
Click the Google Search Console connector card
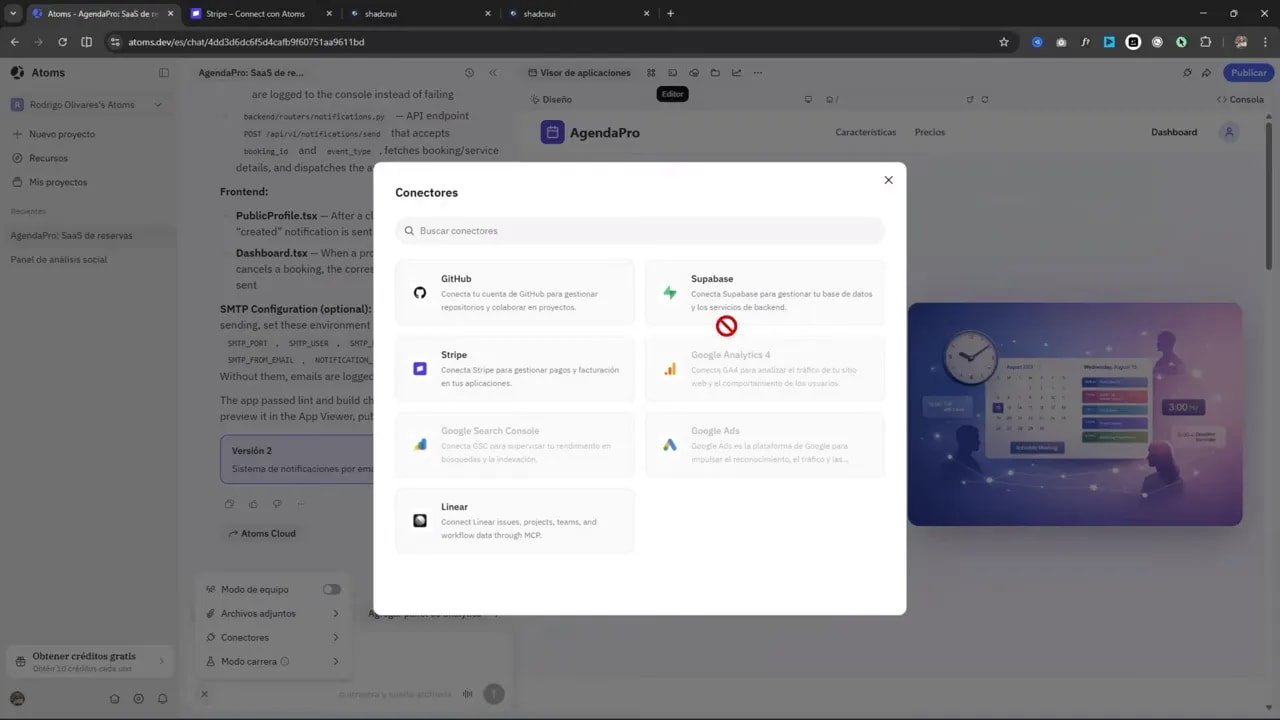tap(515, 445)
